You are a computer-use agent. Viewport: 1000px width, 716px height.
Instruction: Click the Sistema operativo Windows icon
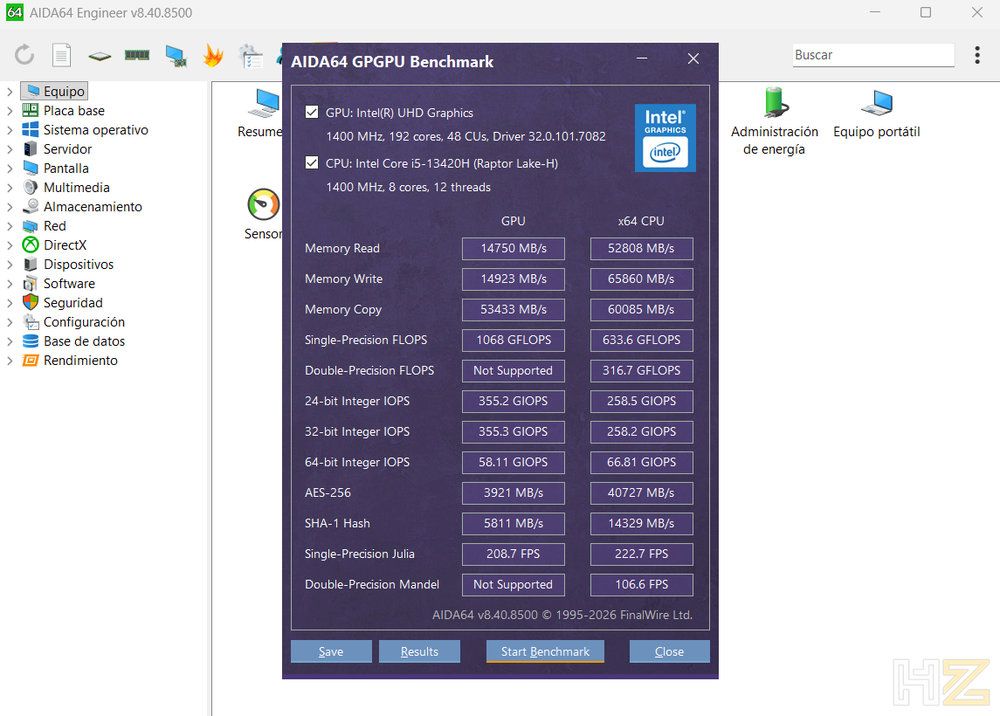[30, 129]
